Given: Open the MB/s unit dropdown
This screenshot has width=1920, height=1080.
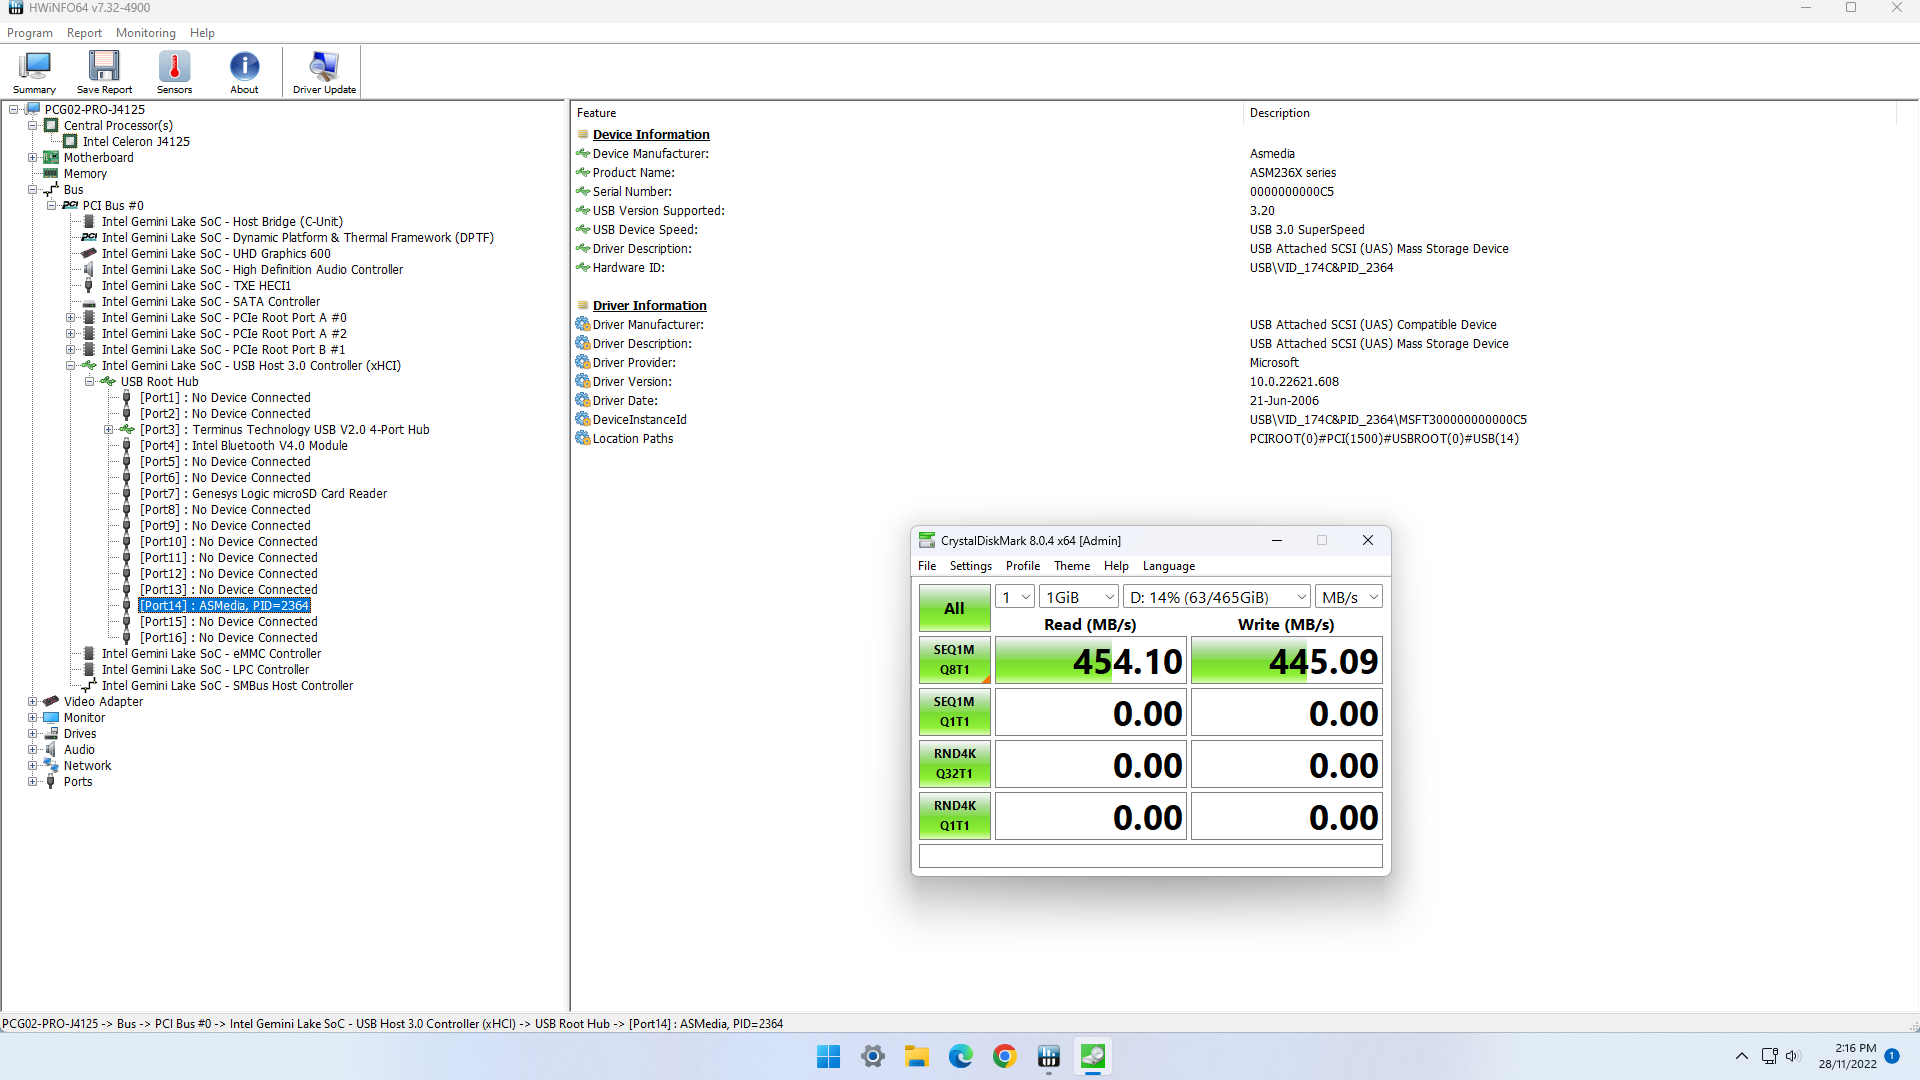Looking at the screenshot, I should [x=1349, y=597].
